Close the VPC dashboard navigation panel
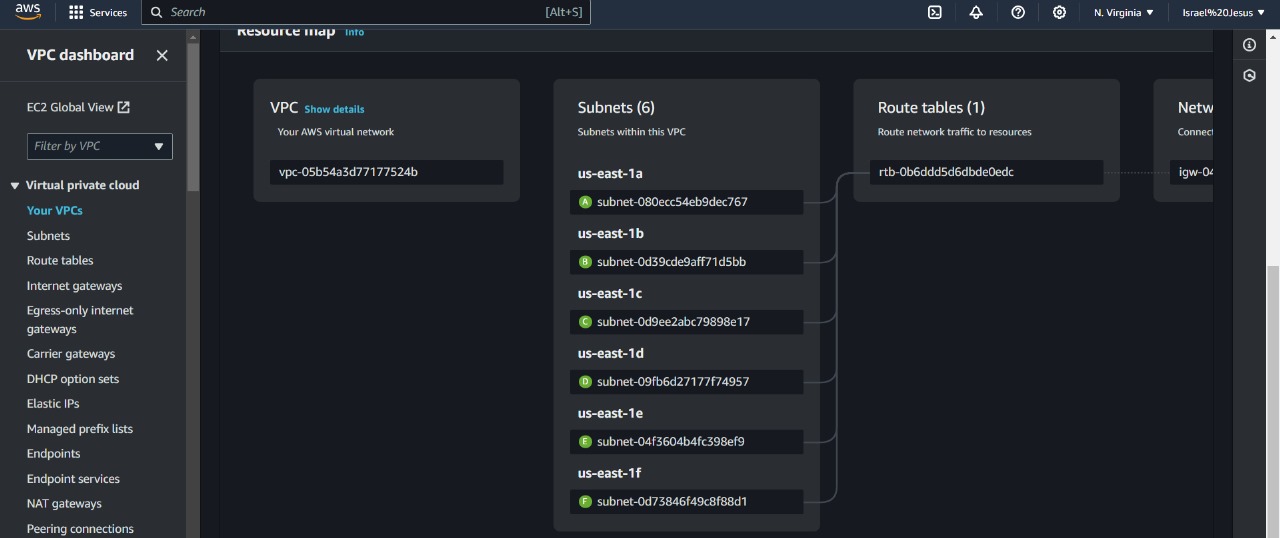1280x538 pixels. pyautogui.click(x=162, y=55)
